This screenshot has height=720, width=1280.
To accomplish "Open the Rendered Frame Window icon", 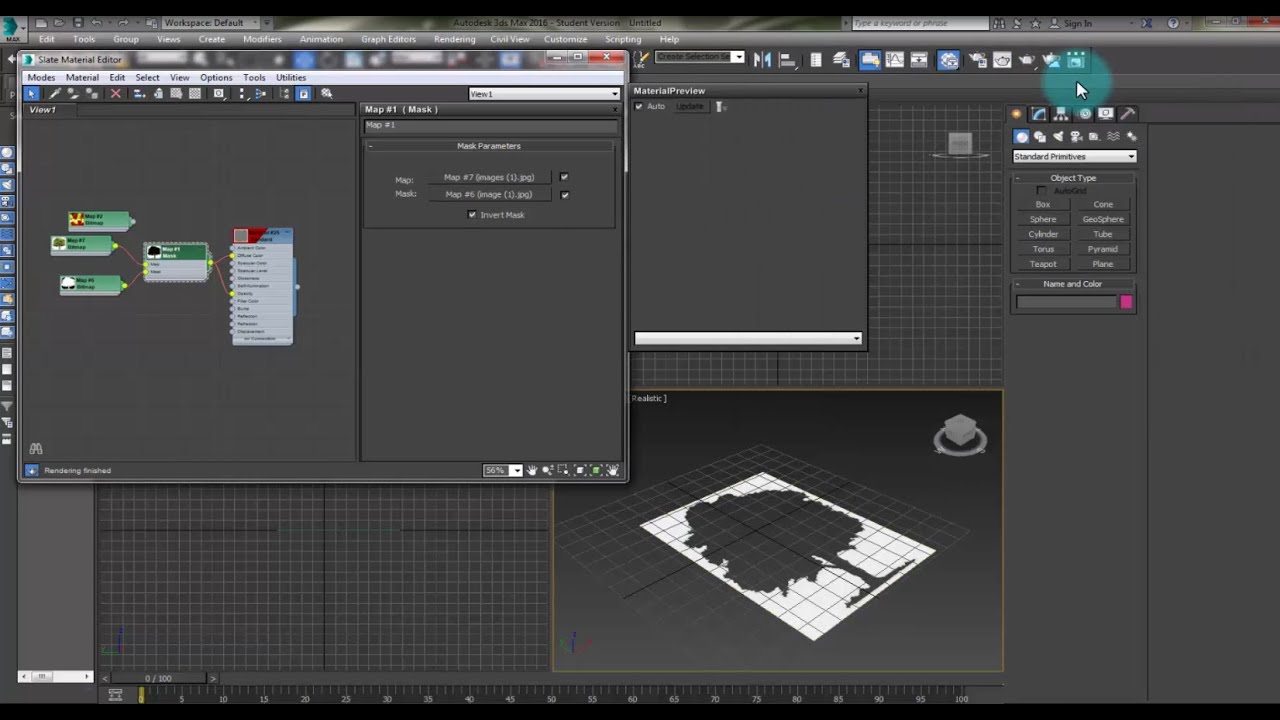I will tap(1002, 60).
